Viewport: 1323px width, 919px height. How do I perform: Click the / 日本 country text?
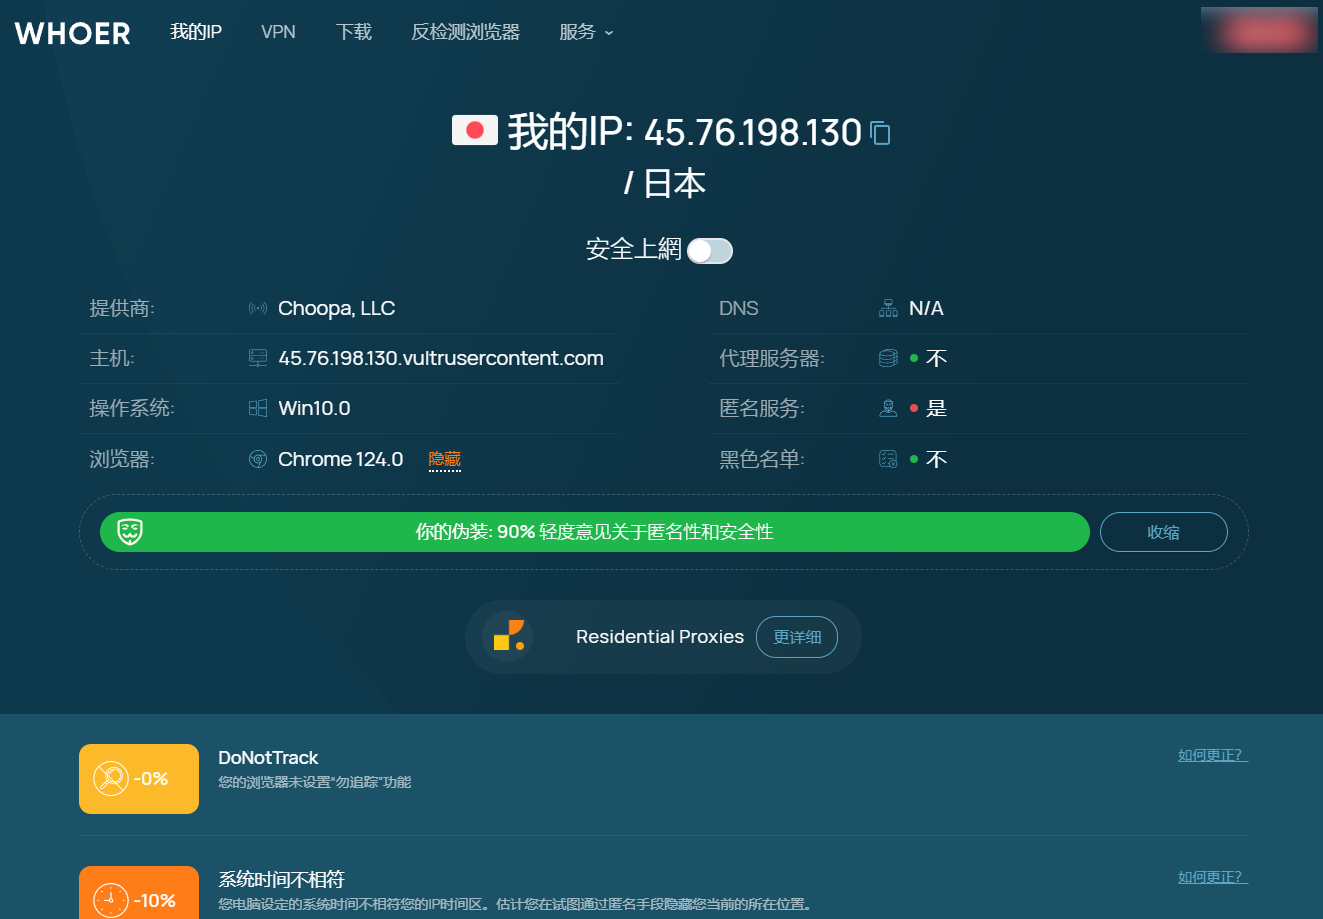tap(665, 184)
